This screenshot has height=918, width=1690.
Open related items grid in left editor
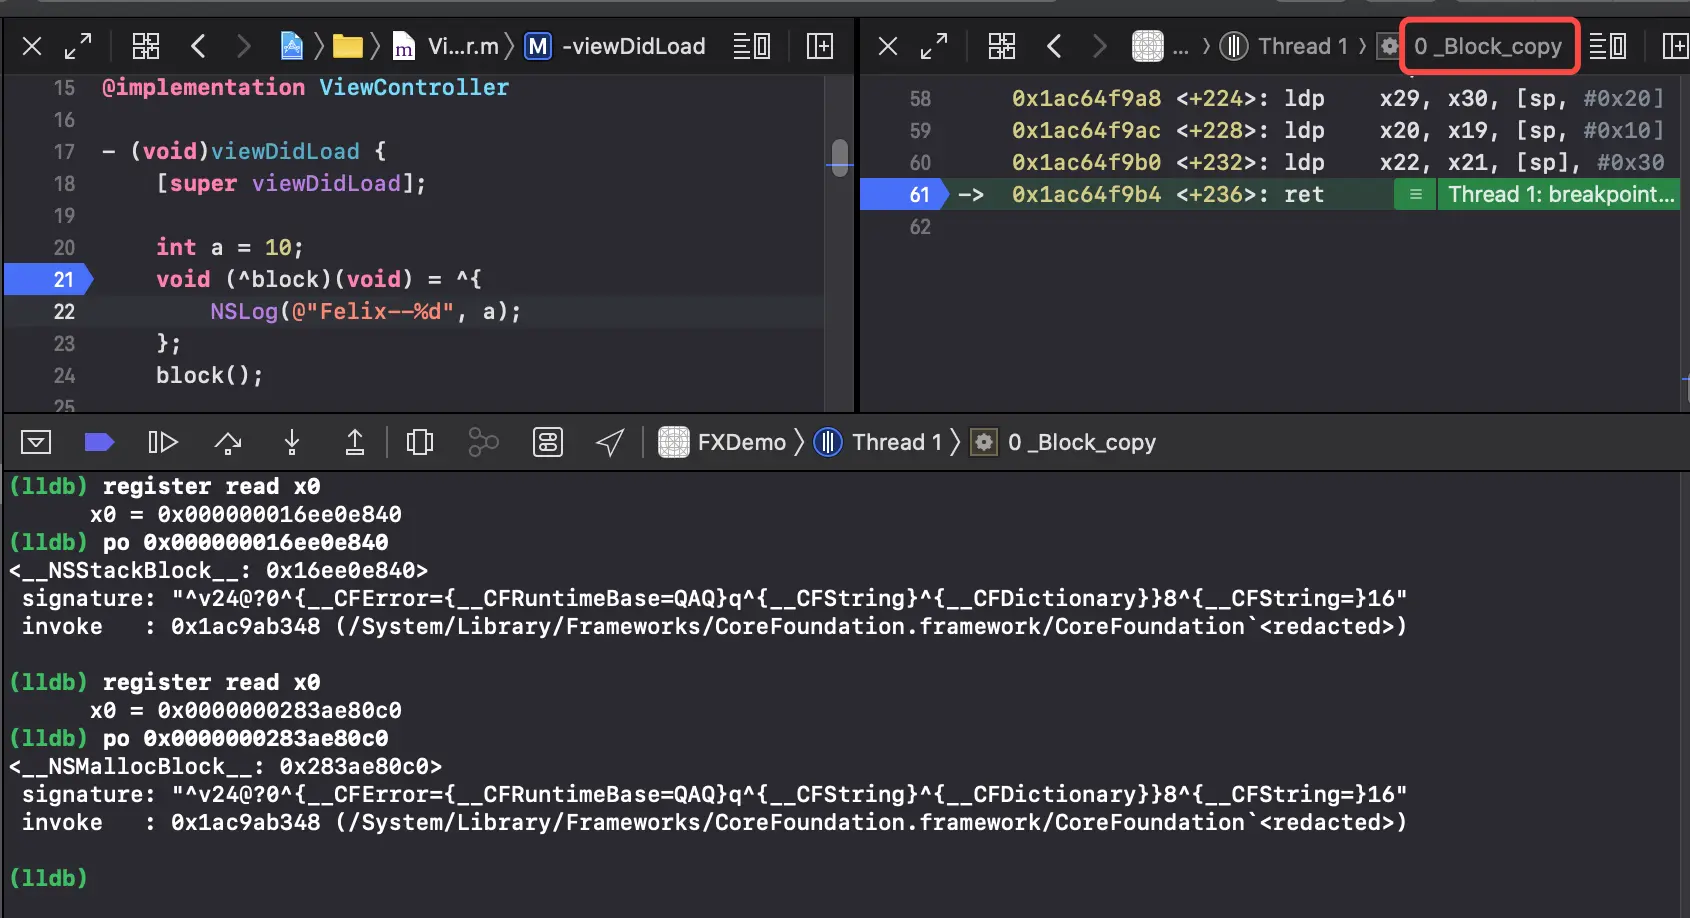[146, 46]
